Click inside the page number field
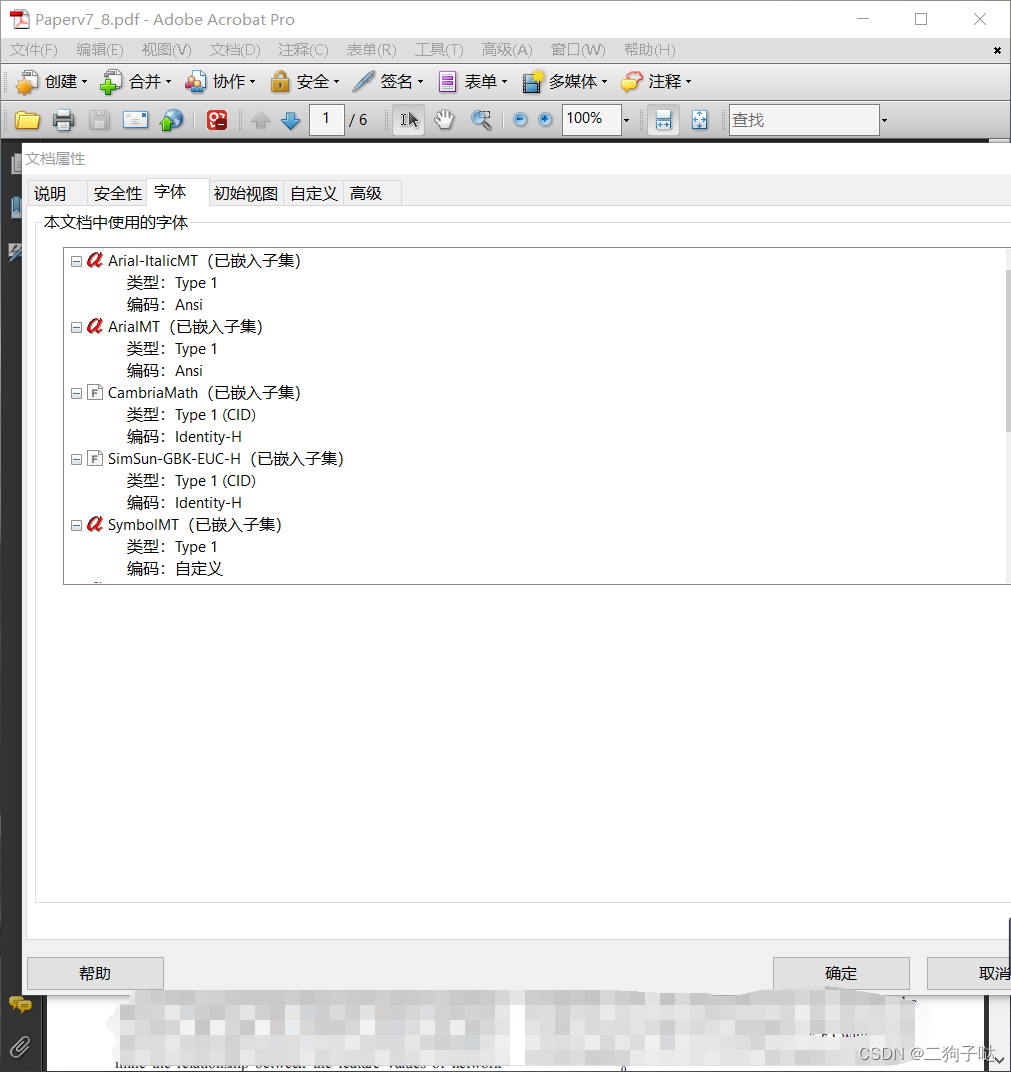 [326, 119]
